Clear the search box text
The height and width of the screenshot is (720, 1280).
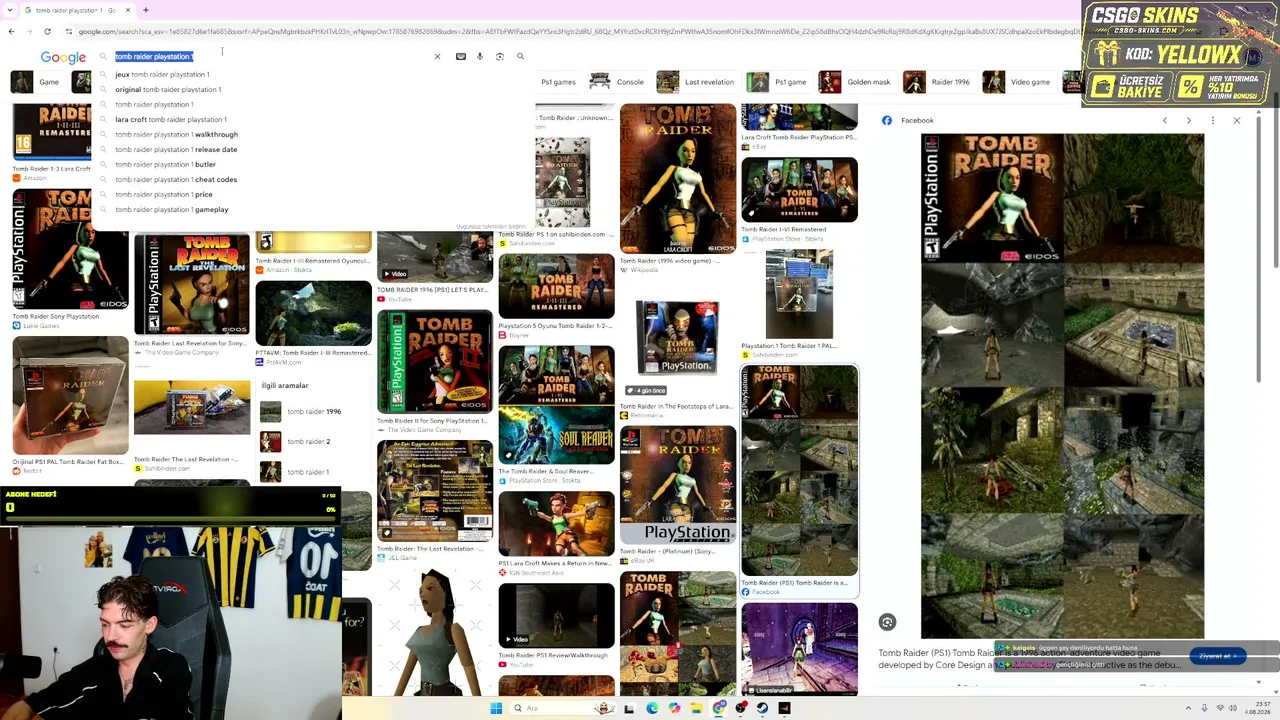tap(437, 56)
